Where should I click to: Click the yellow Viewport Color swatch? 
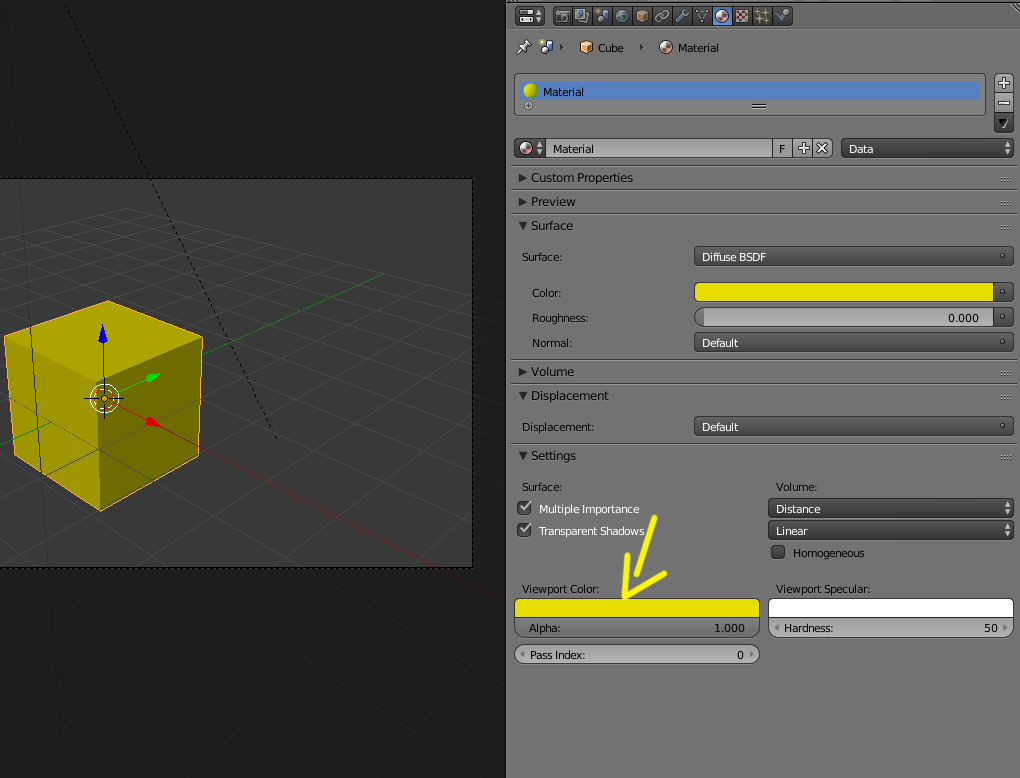pos(636,608)
